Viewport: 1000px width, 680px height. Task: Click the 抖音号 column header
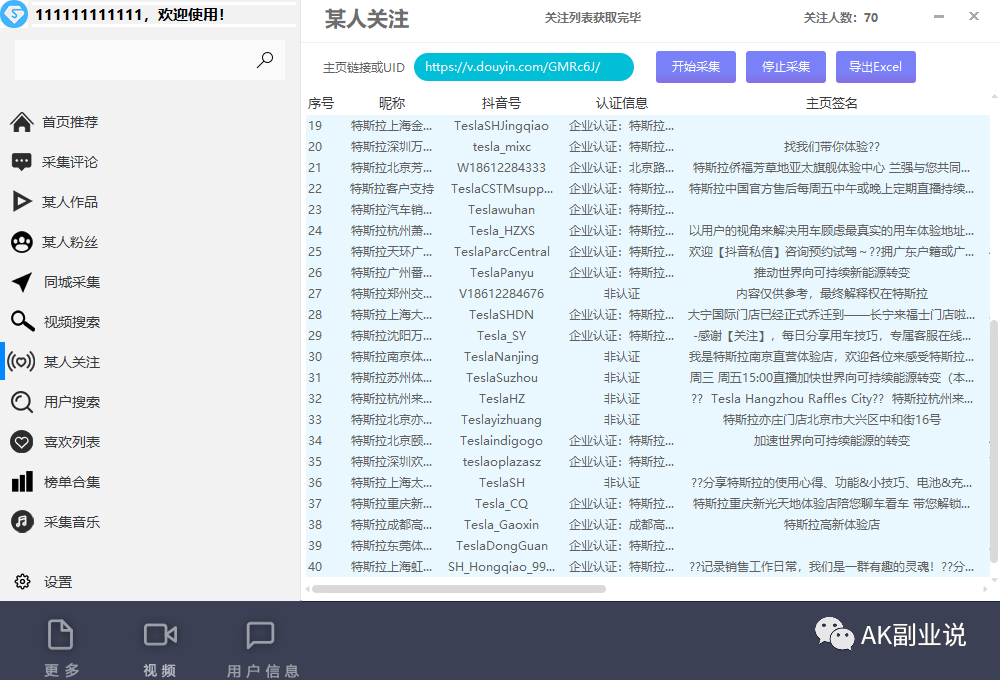coord(501,103)
